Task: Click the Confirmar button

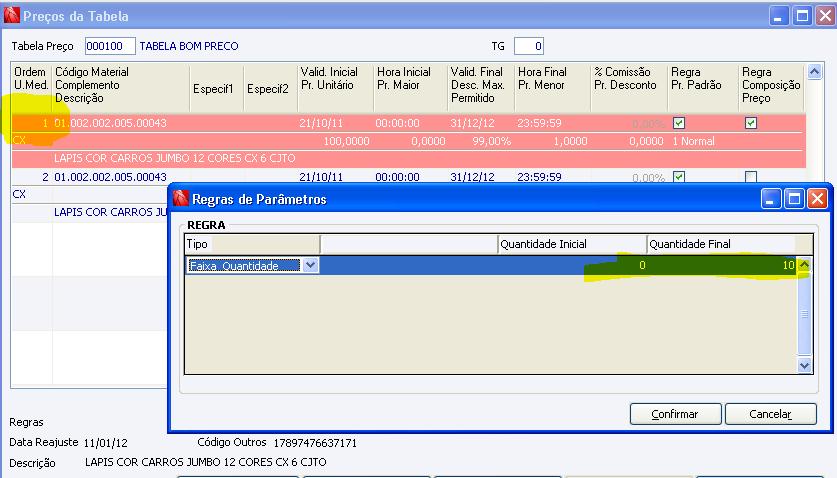Action: tap(675, 414)
